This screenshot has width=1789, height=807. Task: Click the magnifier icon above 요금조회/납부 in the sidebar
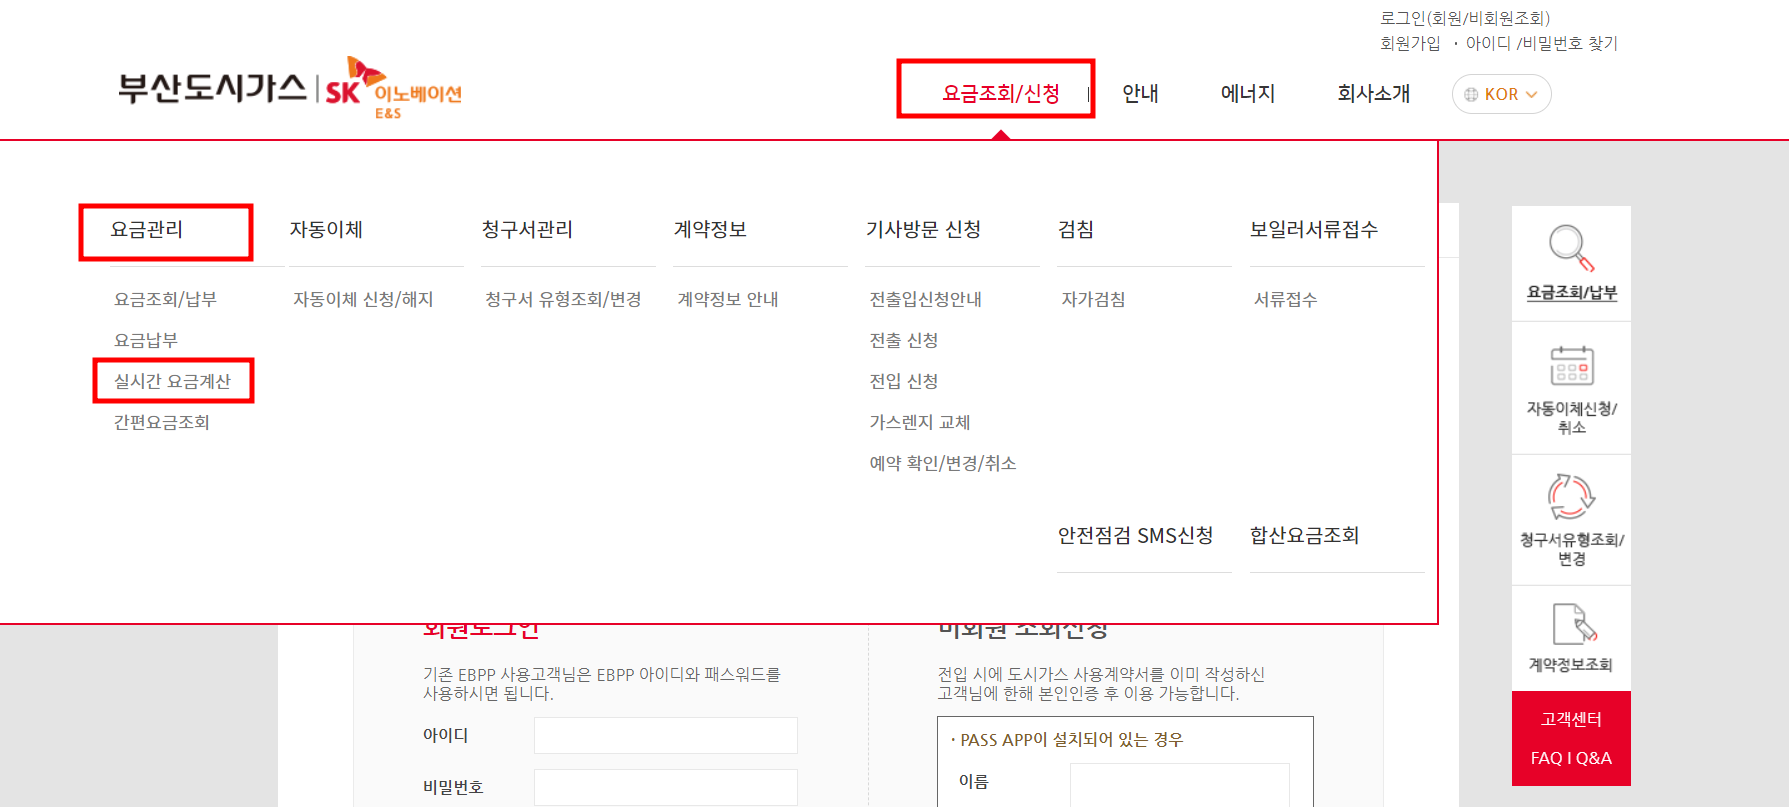[1571, 248]
